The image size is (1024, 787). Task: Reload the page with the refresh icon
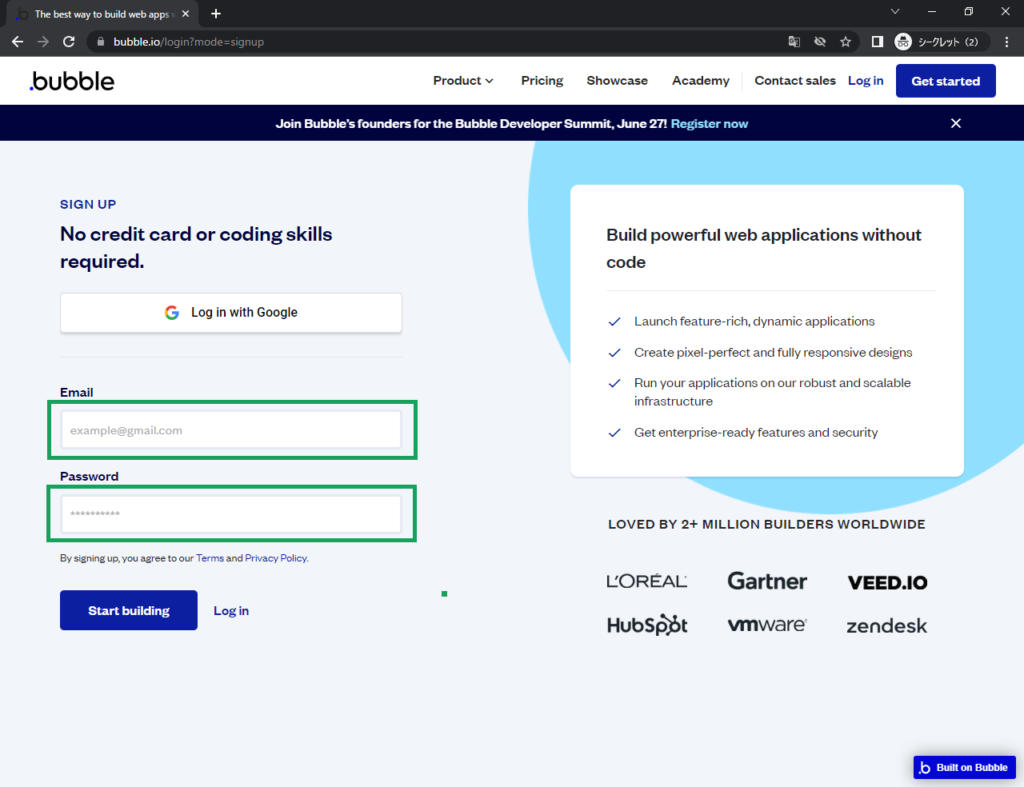click(x=69, y=42)
